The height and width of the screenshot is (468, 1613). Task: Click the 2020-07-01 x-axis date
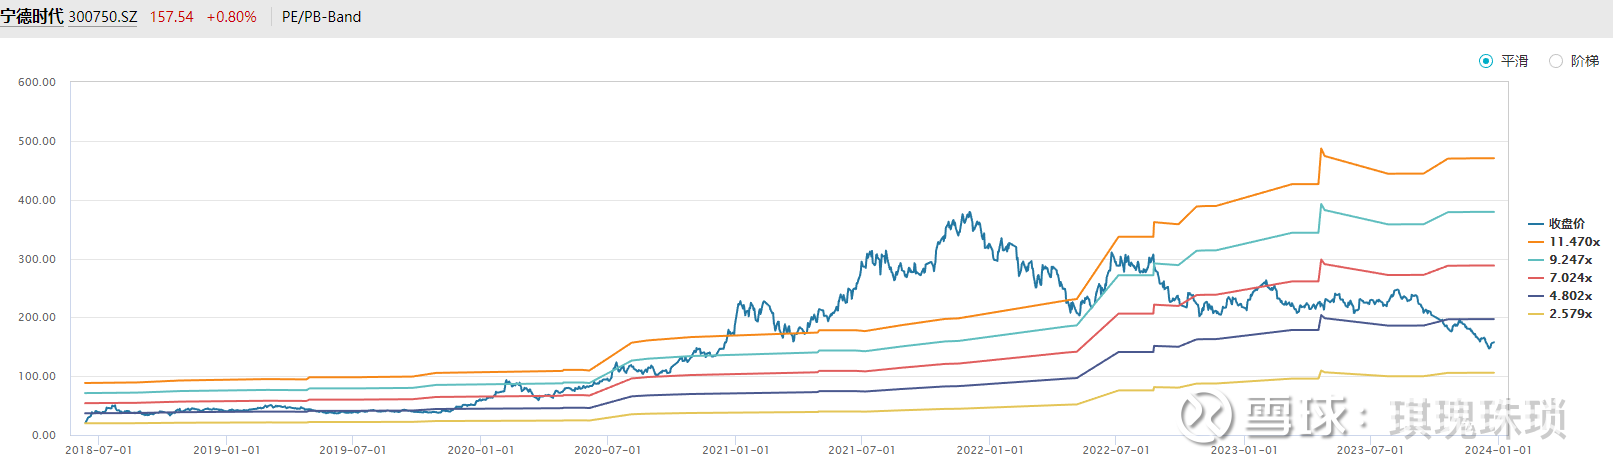coord(607,450)
